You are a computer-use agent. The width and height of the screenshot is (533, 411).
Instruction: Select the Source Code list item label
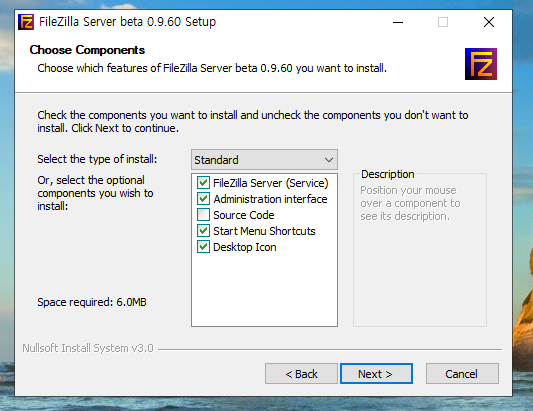[x=244, y=215]
